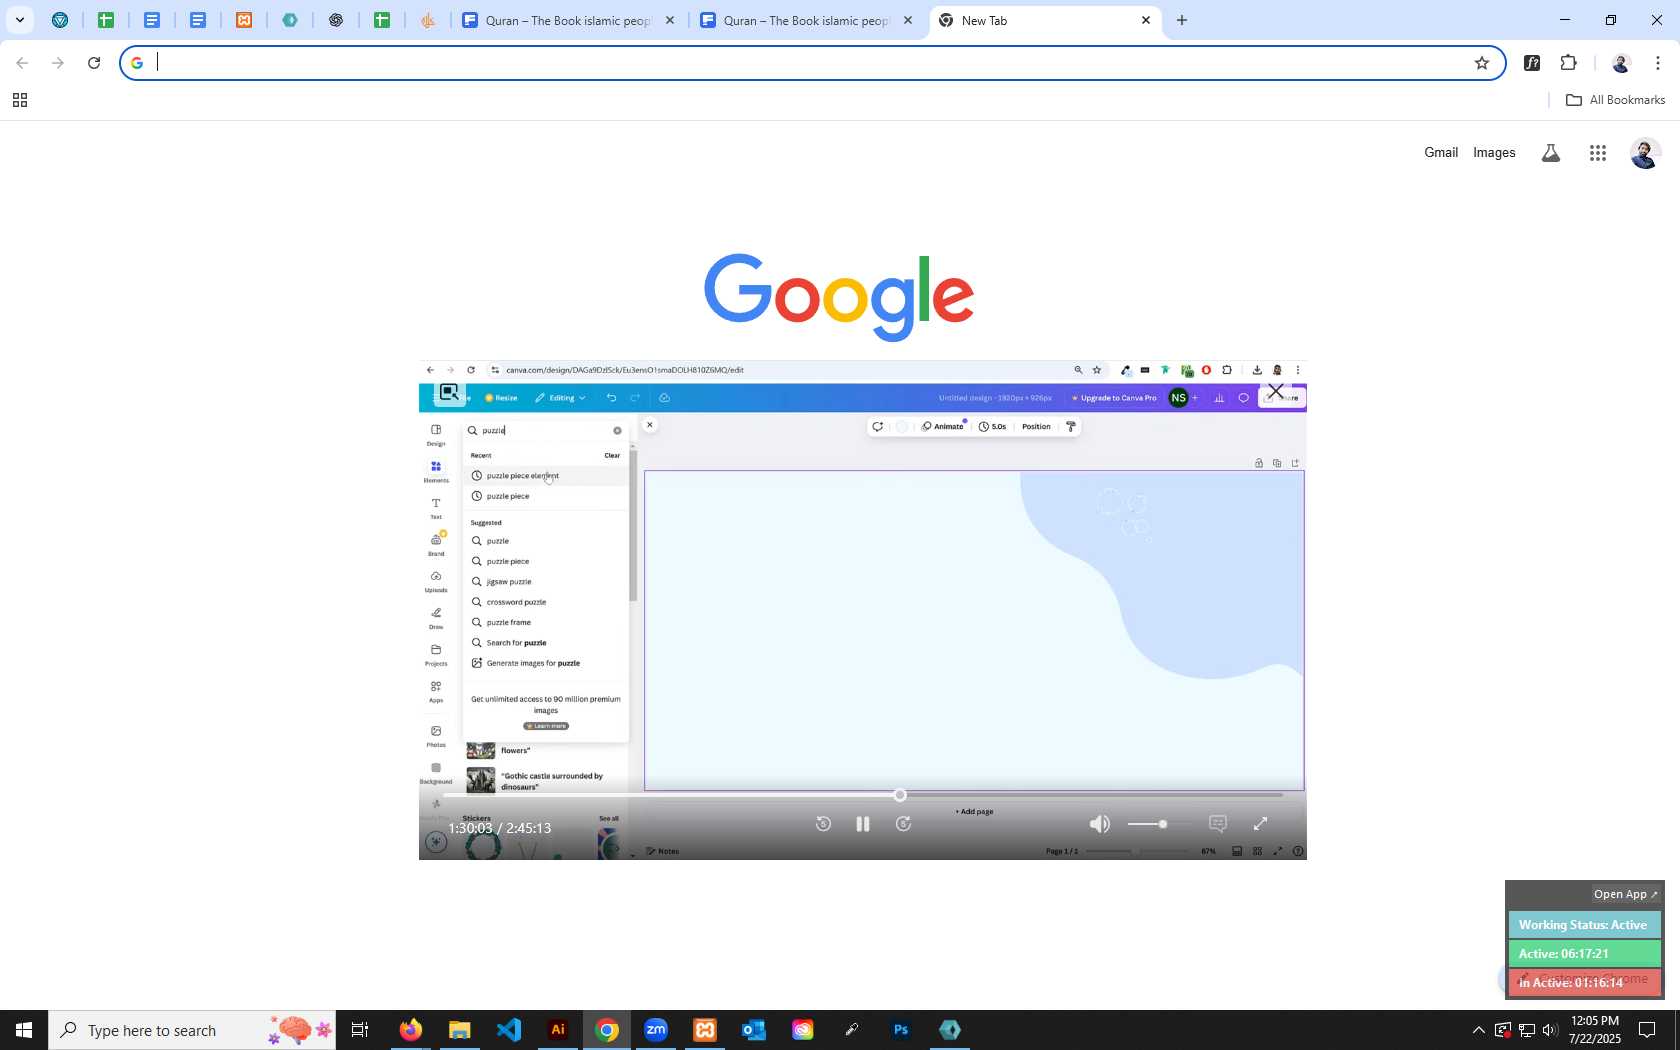Switch to the ChatGPT pinned tab
This screenshot has height=1050, width=1680.
[336, 20]
